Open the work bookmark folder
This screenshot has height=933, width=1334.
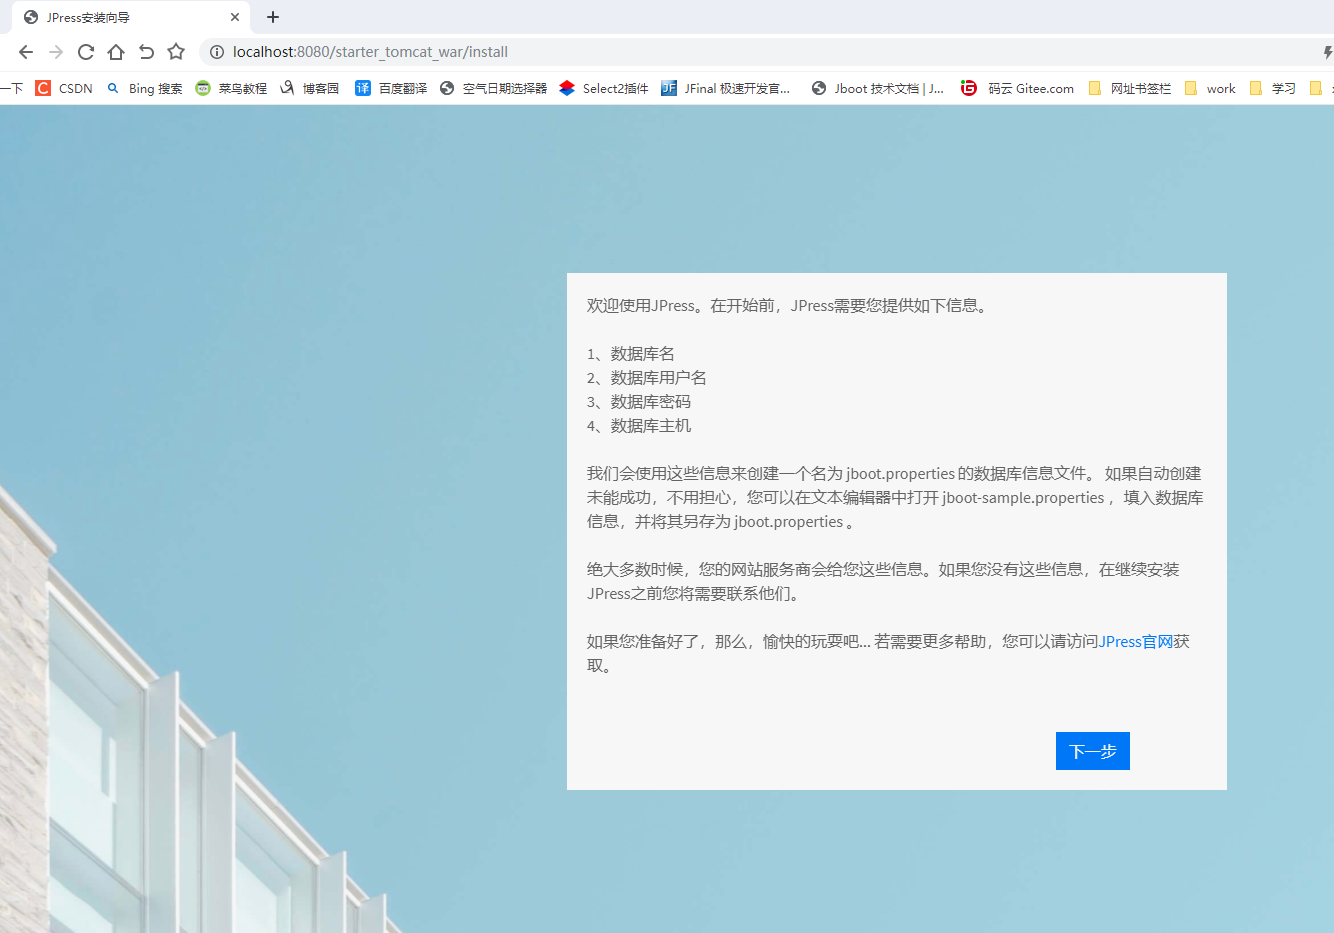pos(1210,88)
